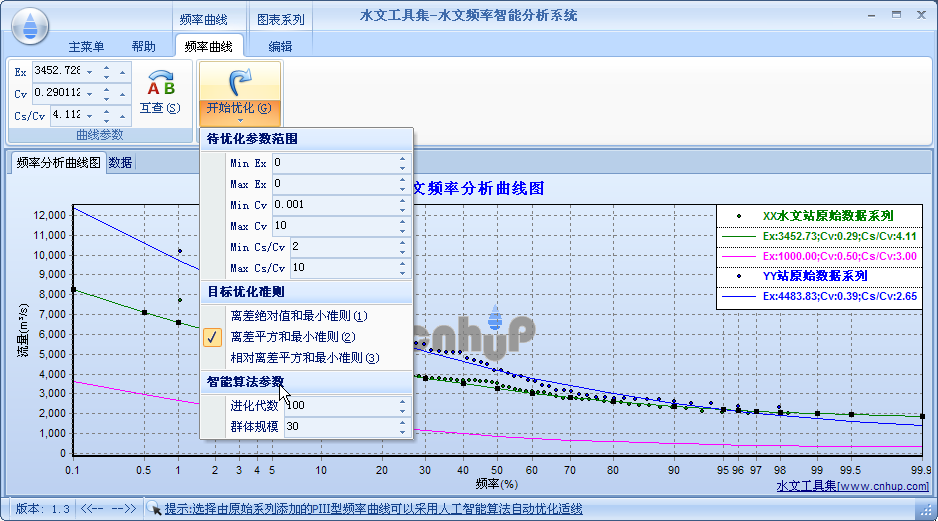
Task: Toggle the checked 离差平方和最小准则 (2) option
Action: 292,337
